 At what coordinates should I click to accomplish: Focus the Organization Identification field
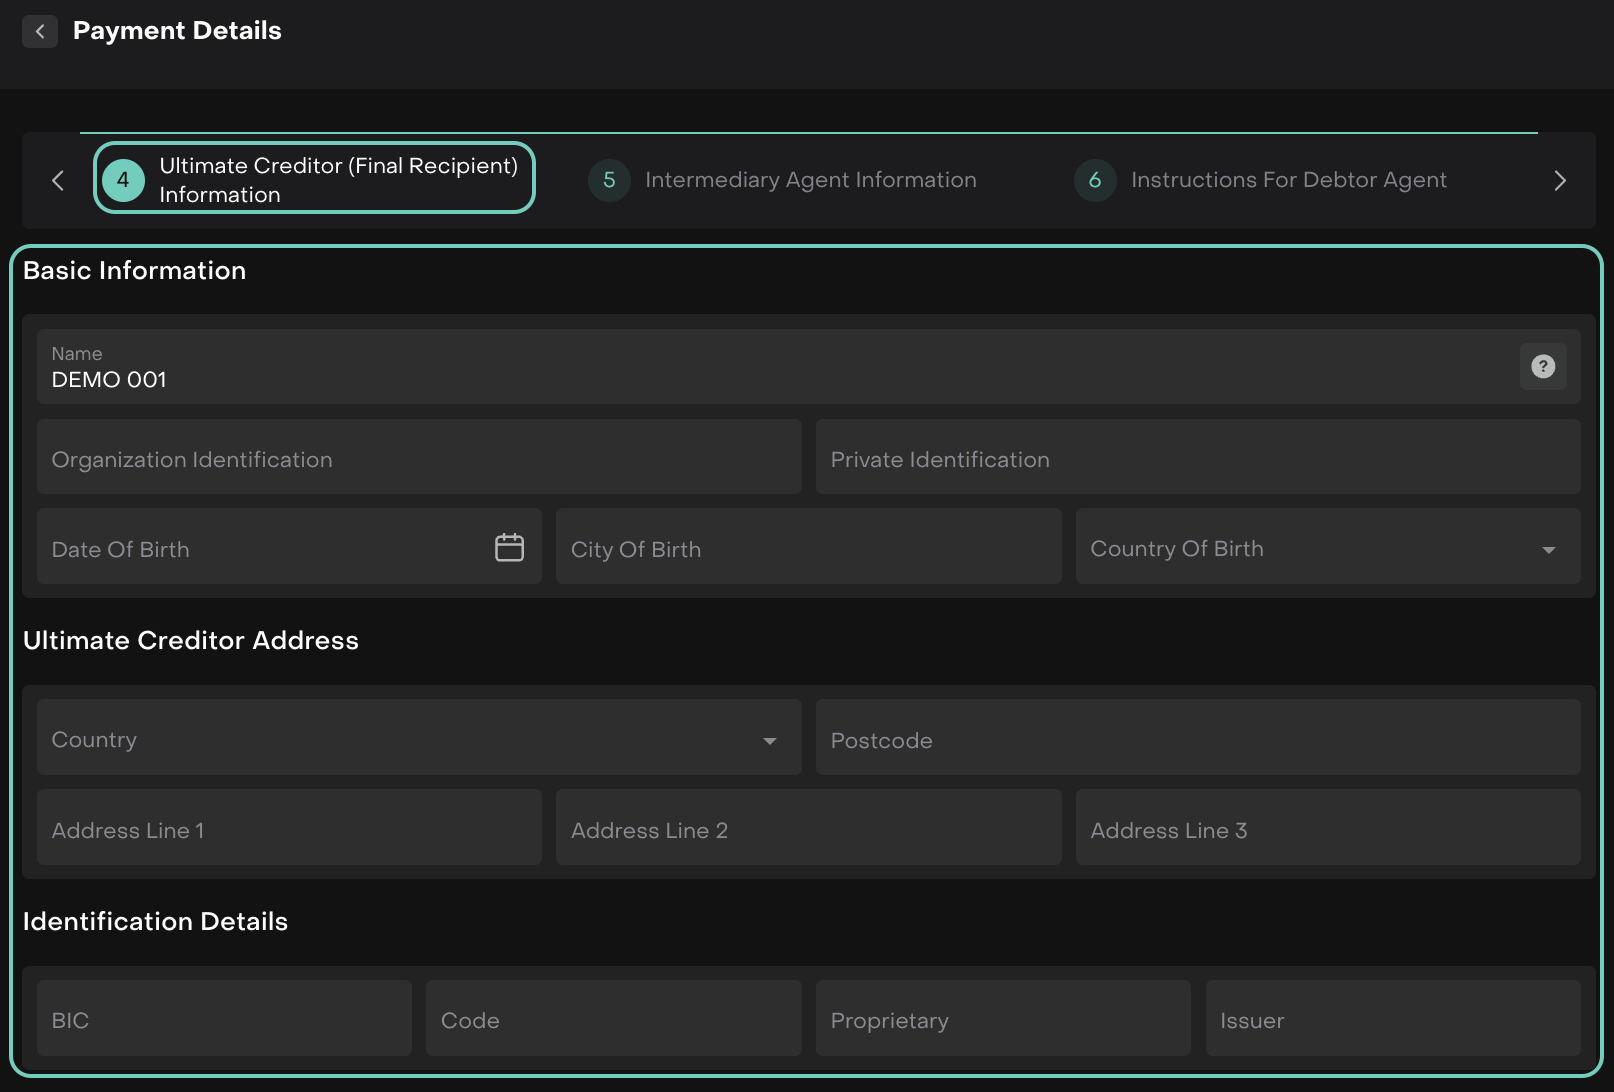tap(418, 457)
